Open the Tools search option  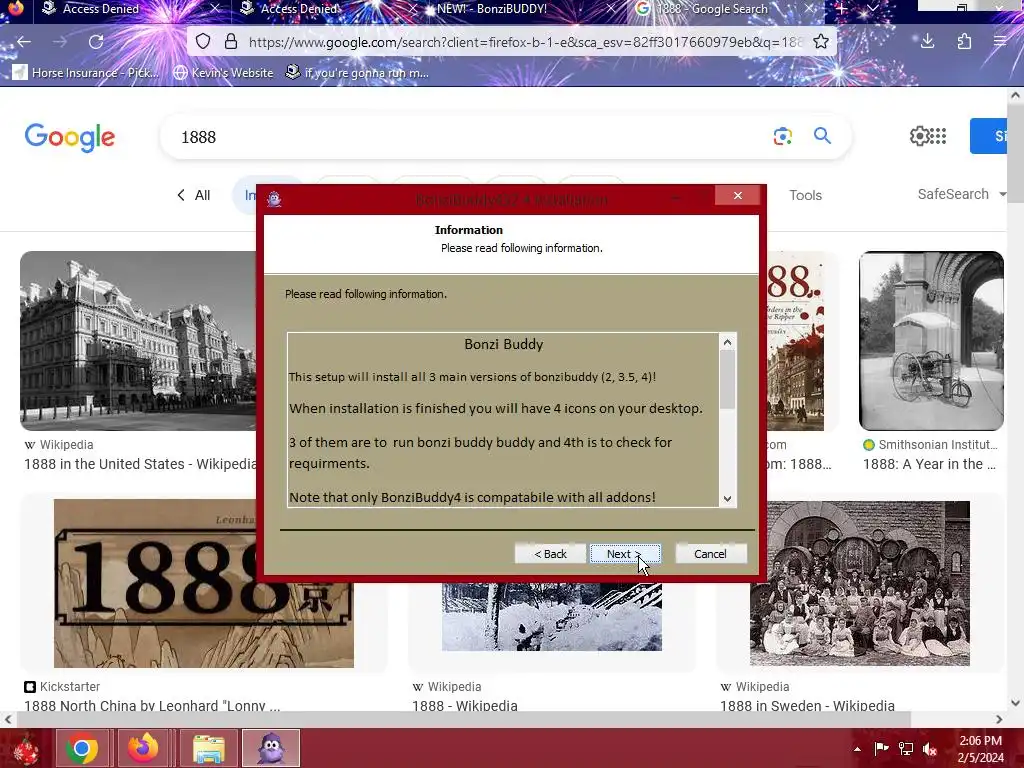pyautogui.click(x=805, y=195)
